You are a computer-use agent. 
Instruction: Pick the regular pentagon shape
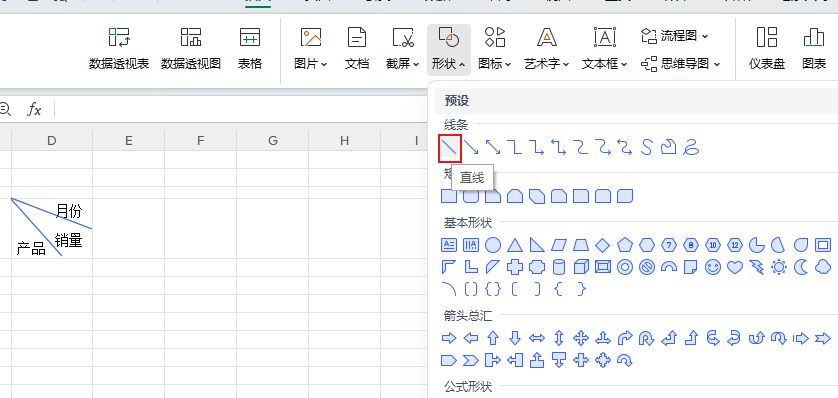(x=625, y=245)
